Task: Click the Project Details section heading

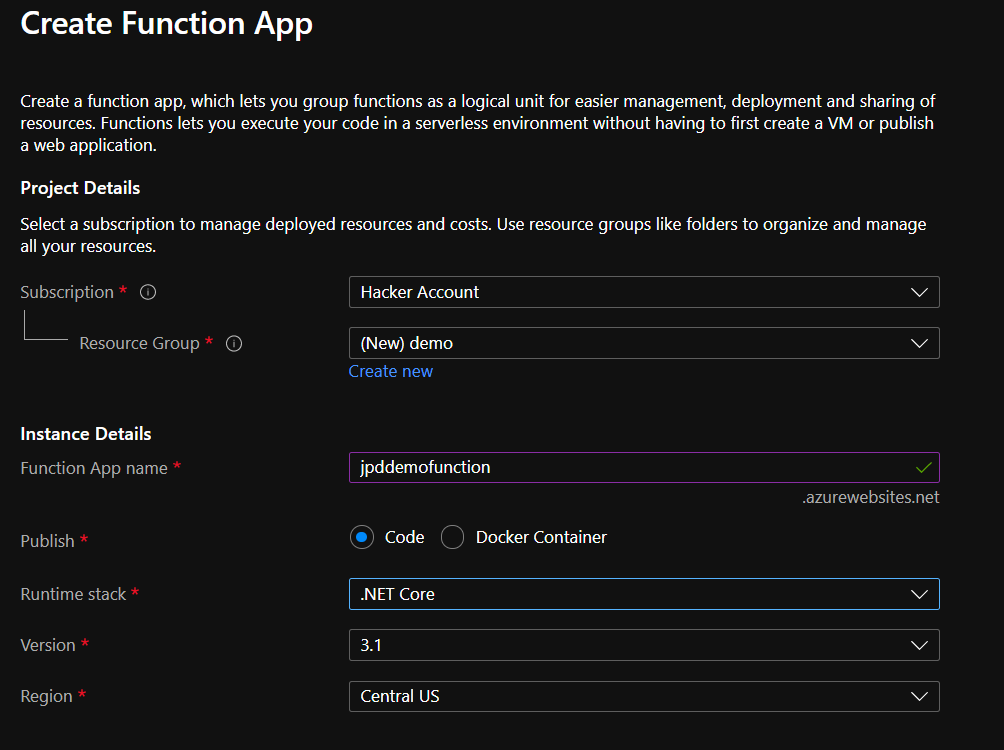Action: pyautogui.click(x=80, y=188)
